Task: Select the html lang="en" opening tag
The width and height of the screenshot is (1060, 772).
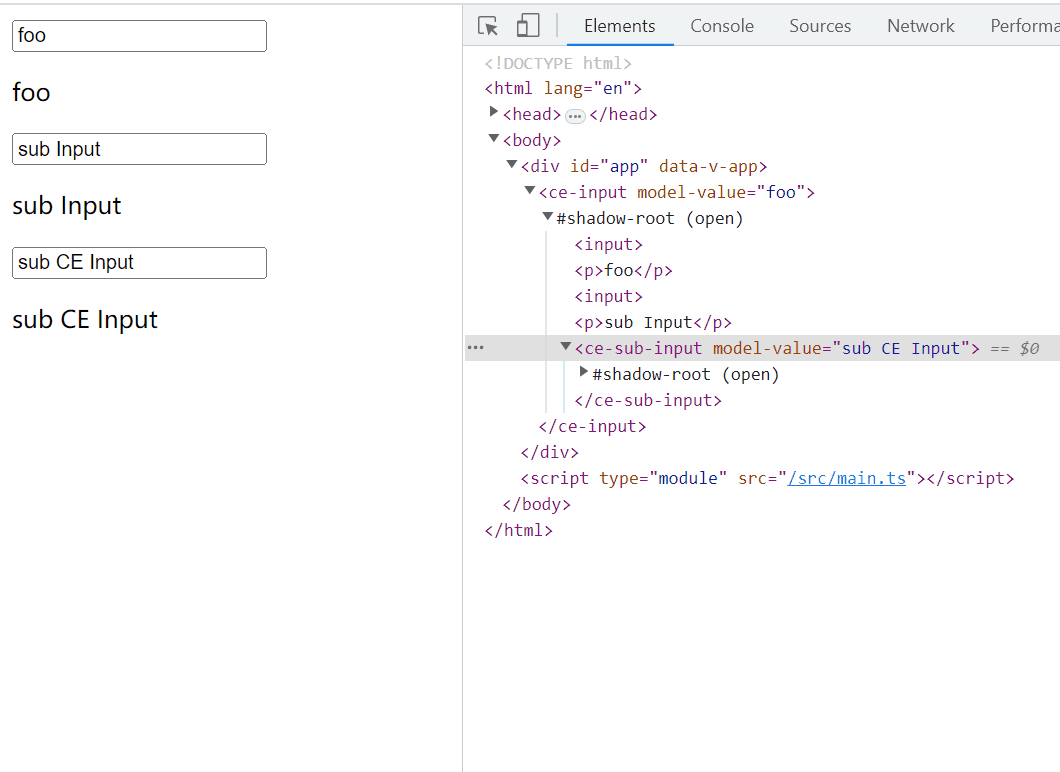Action: click(x=563, y=89)
